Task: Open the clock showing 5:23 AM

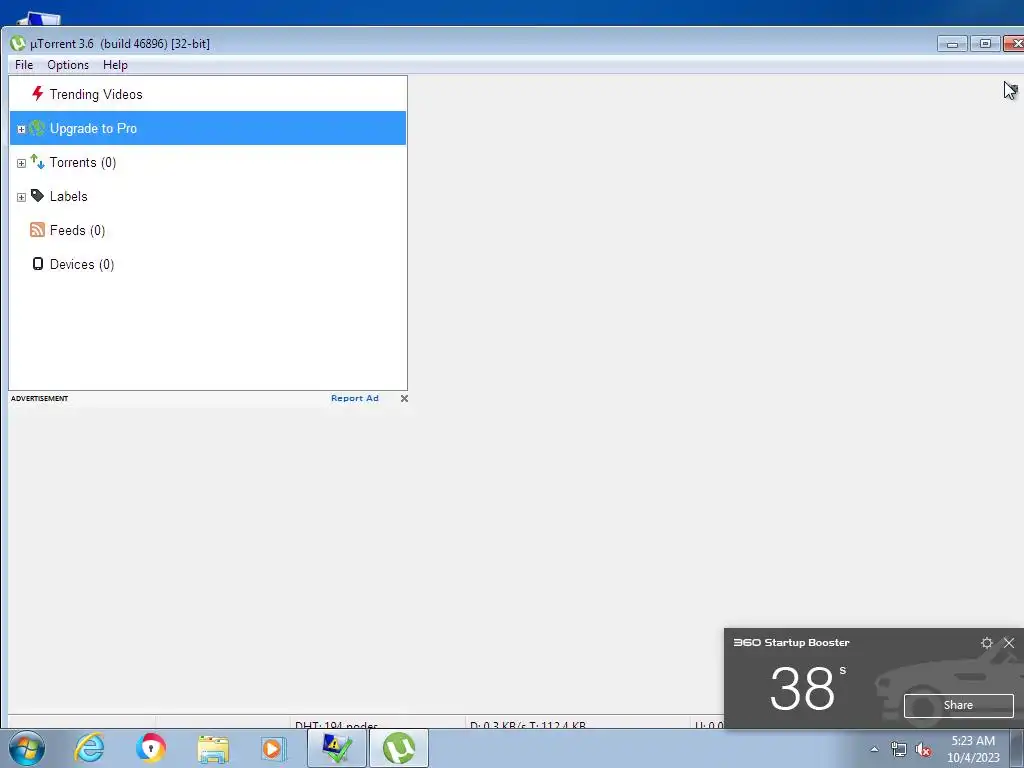Action: pos(973,749)
